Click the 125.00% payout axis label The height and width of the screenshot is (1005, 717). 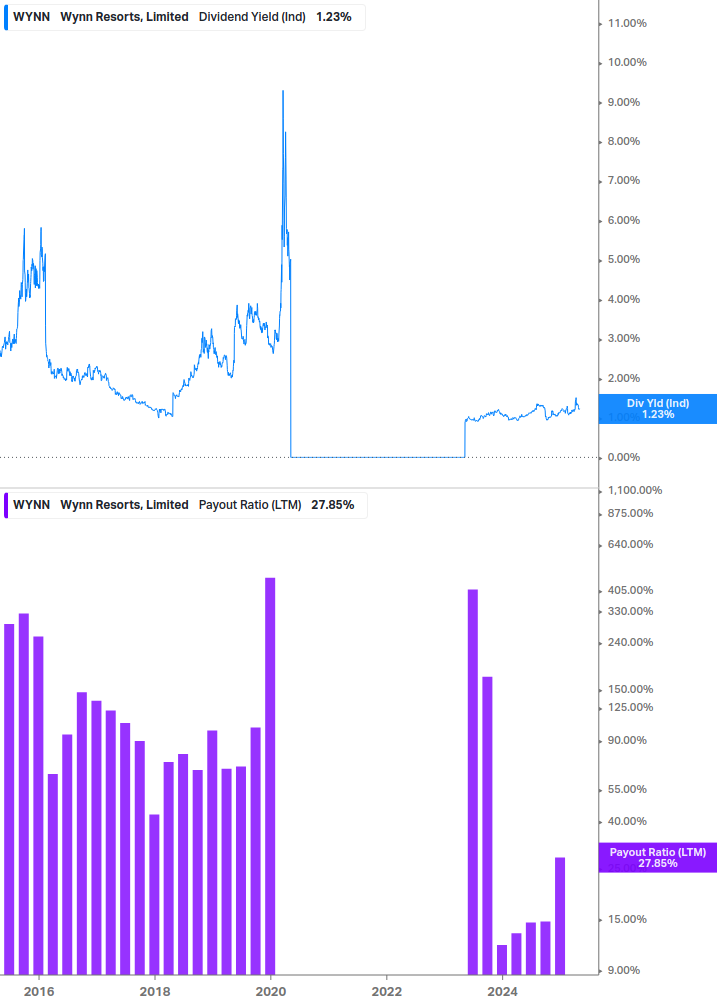pyautogui.click(x=630, y=707)
